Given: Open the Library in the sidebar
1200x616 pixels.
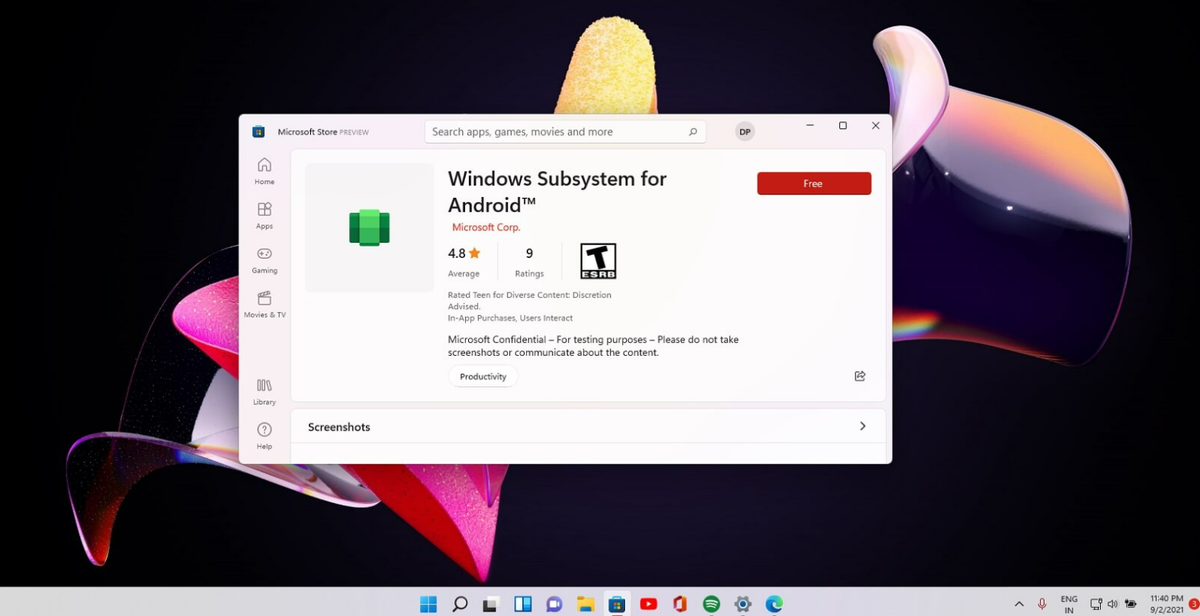Looking at the screenshot, I should click(x=264, y=391).
